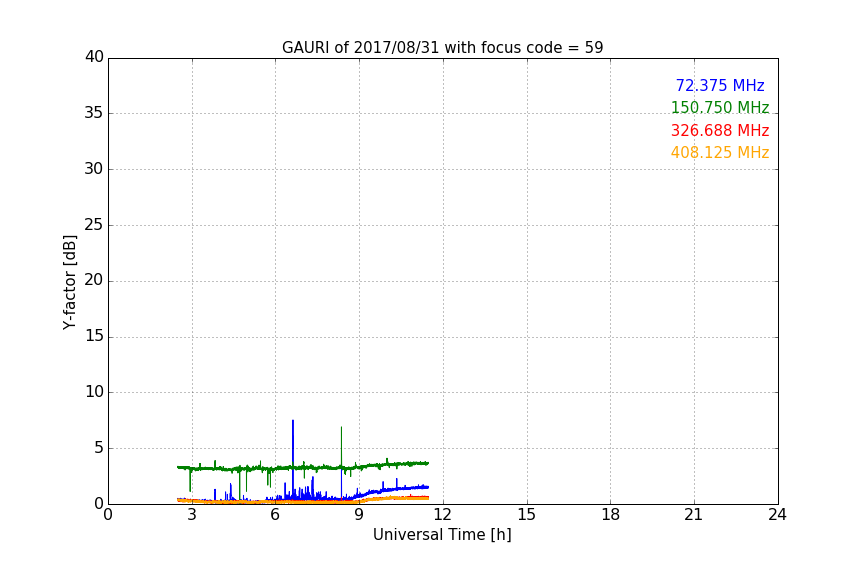Click x-axis tick label '9'
Viewport: 864px width, 576px height.
pos(359,515)
